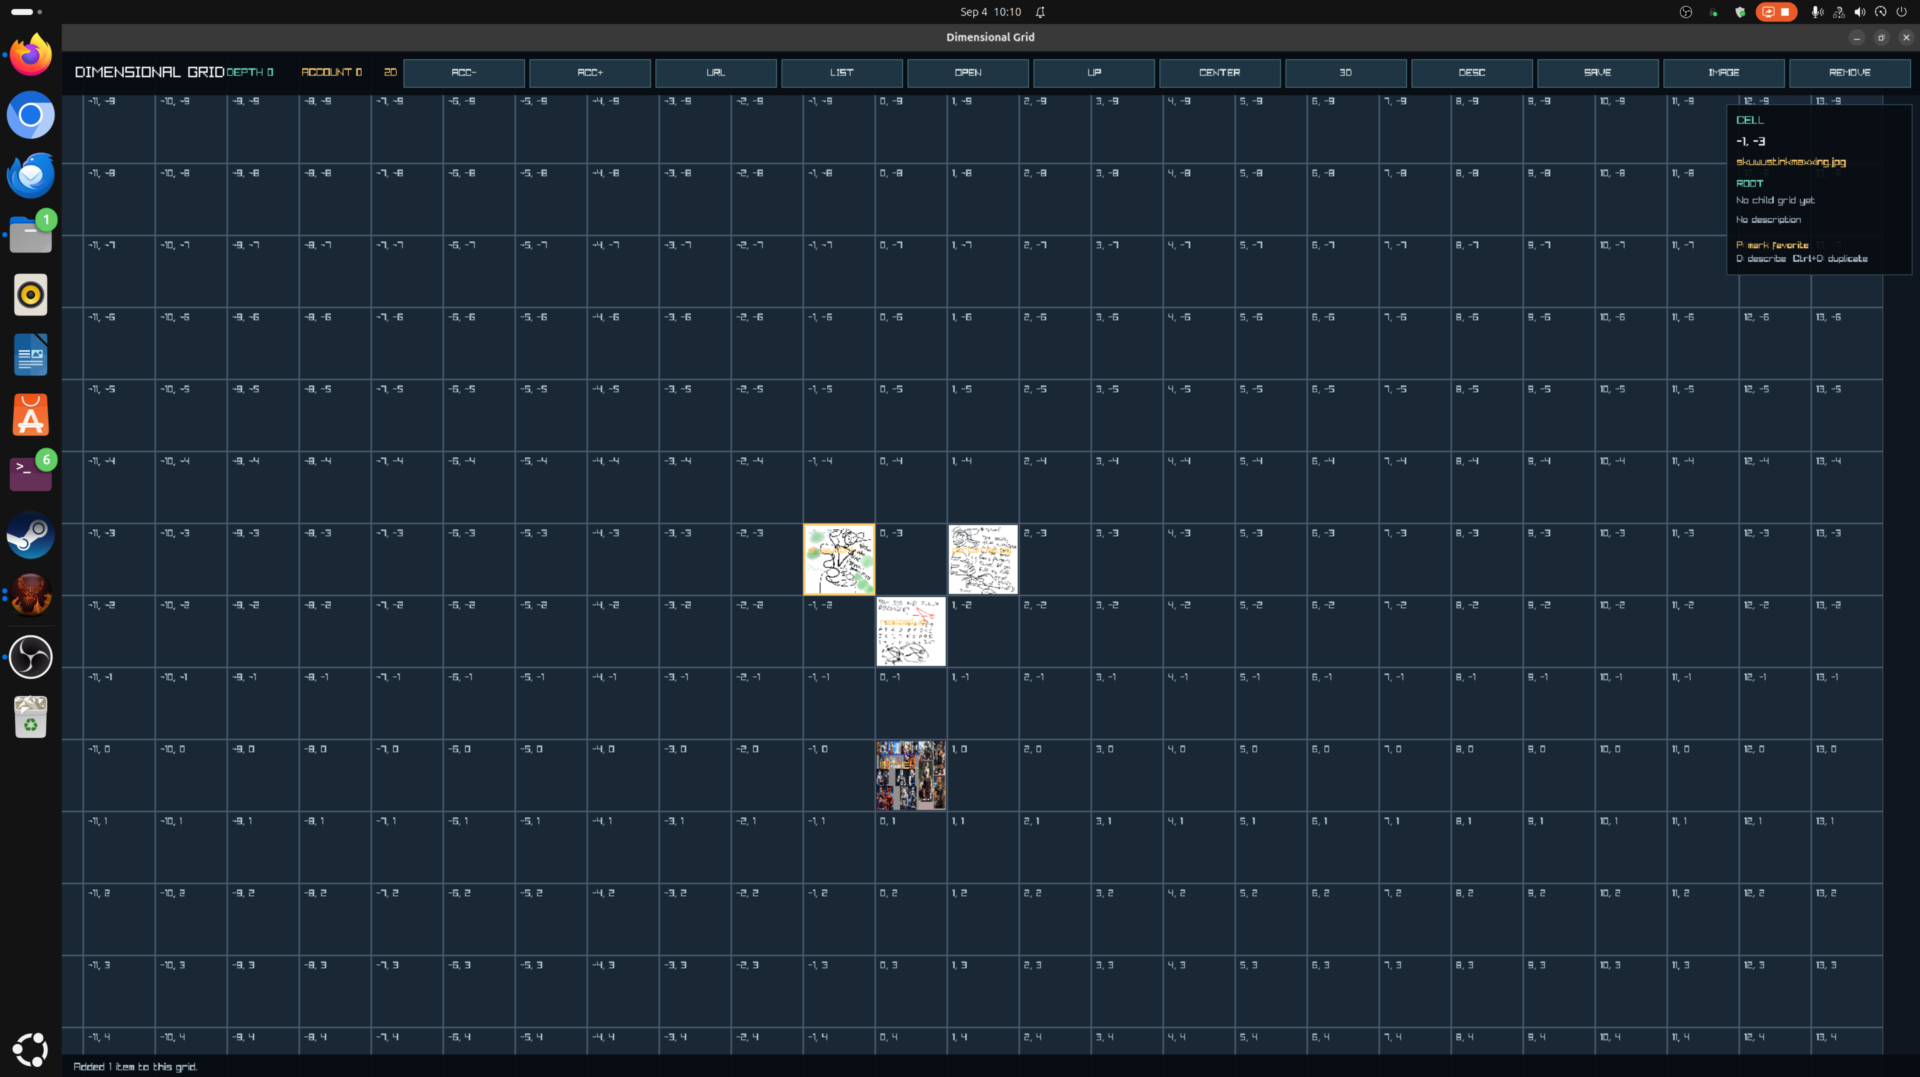The image size is (1920, 1077).
Task: Click the REMOVE button
Action: 1850,73
